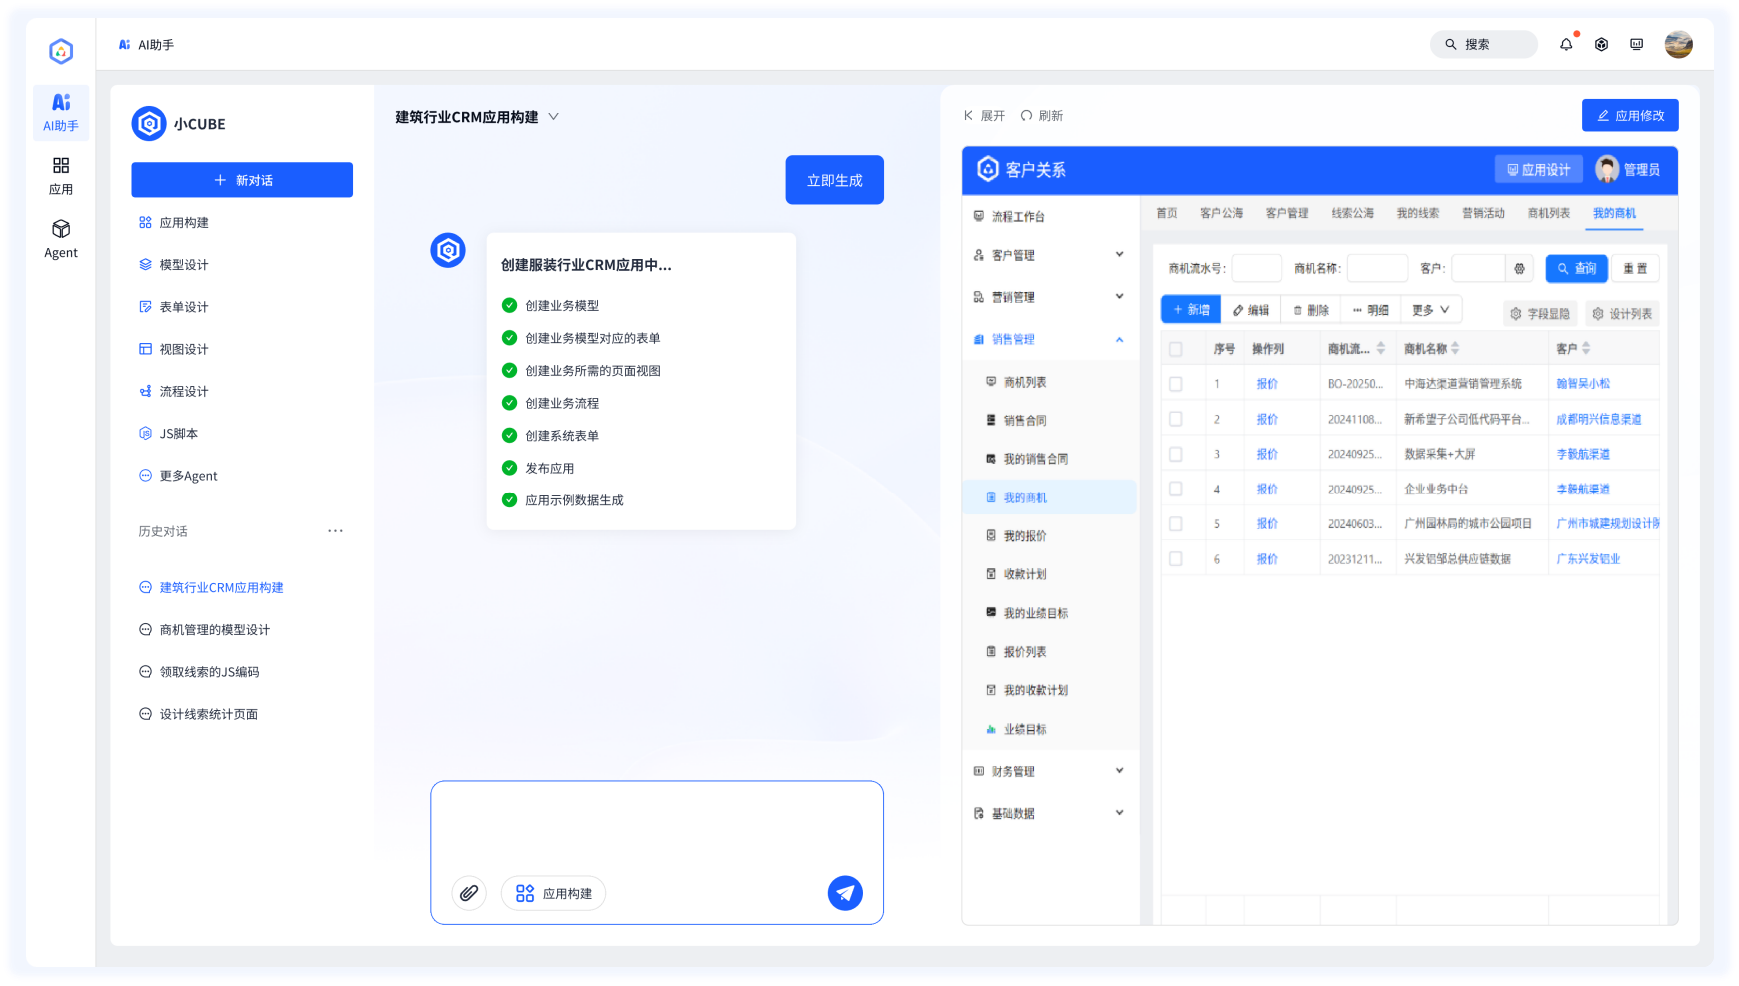
Task: Open the 报价 link in row 3
Action: tap(1266, 453)
